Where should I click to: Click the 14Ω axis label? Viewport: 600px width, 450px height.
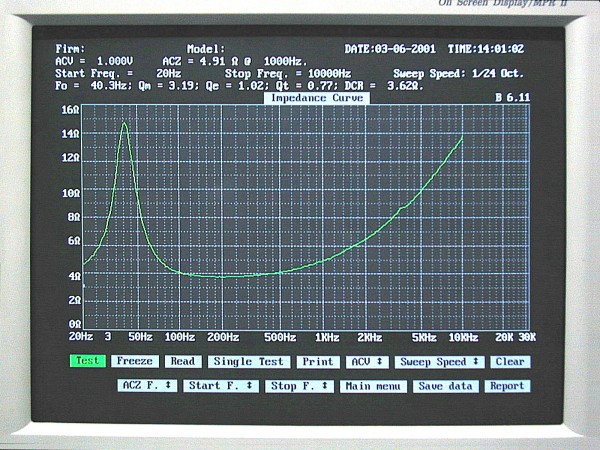(70, 134)
